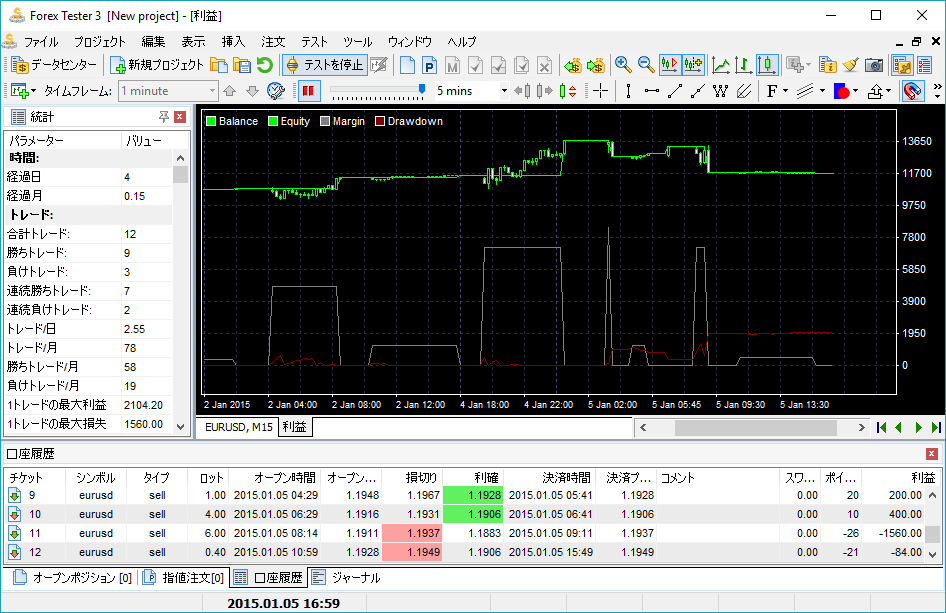Click the test speed slider handle
The height and width of the screenshot is (613, 946).
click(423, 90)
